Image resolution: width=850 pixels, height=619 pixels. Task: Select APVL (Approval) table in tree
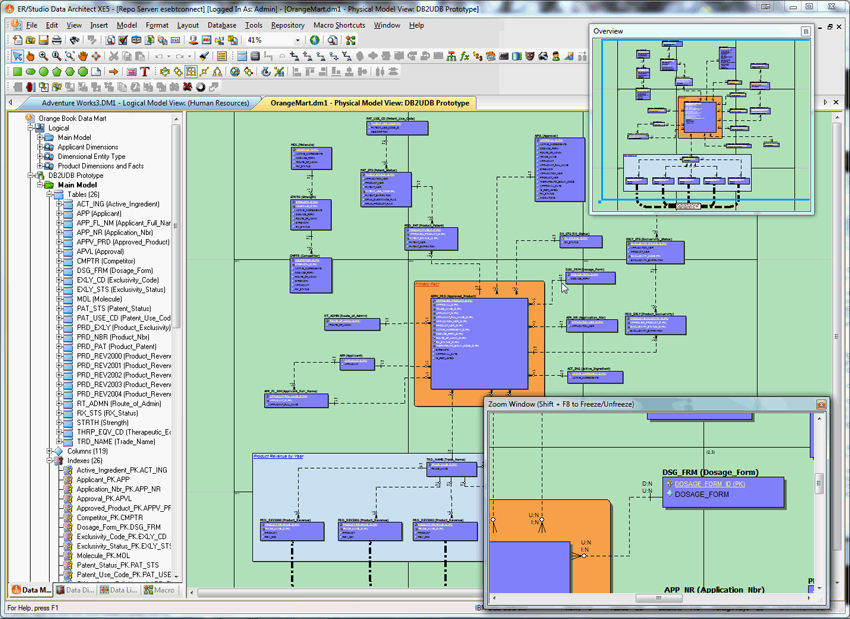point(100,252)
